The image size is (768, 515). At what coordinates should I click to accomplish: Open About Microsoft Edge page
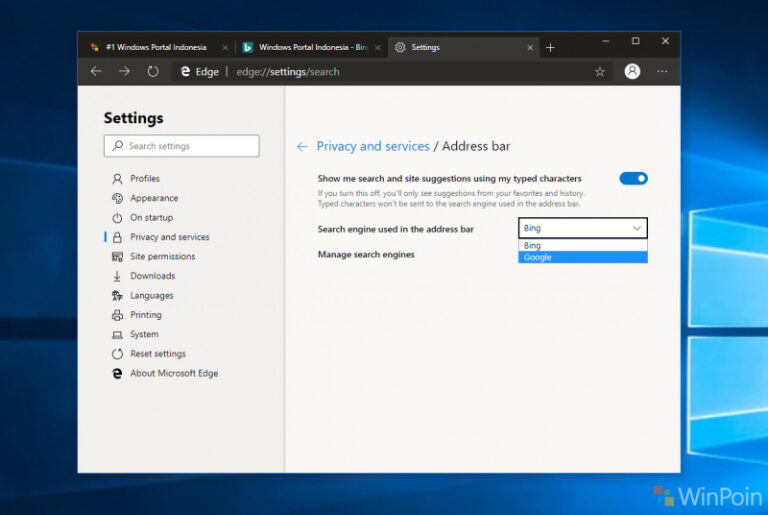[174, 373]
